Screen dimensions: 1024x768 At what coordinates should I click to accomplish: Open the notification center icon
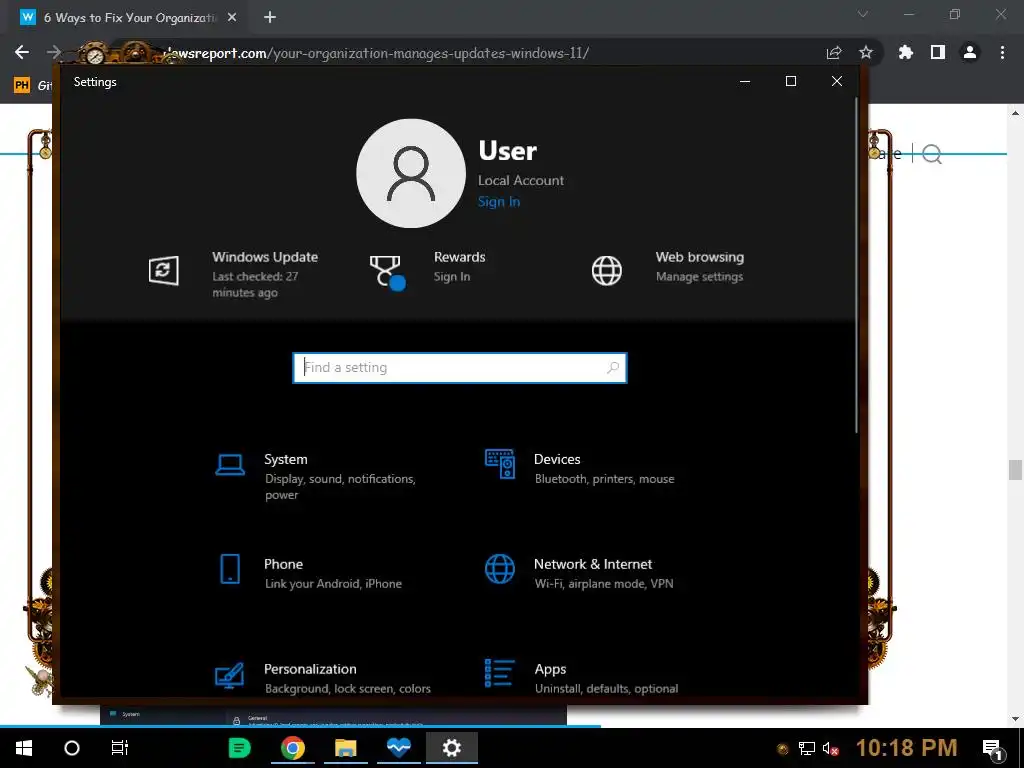992,748
